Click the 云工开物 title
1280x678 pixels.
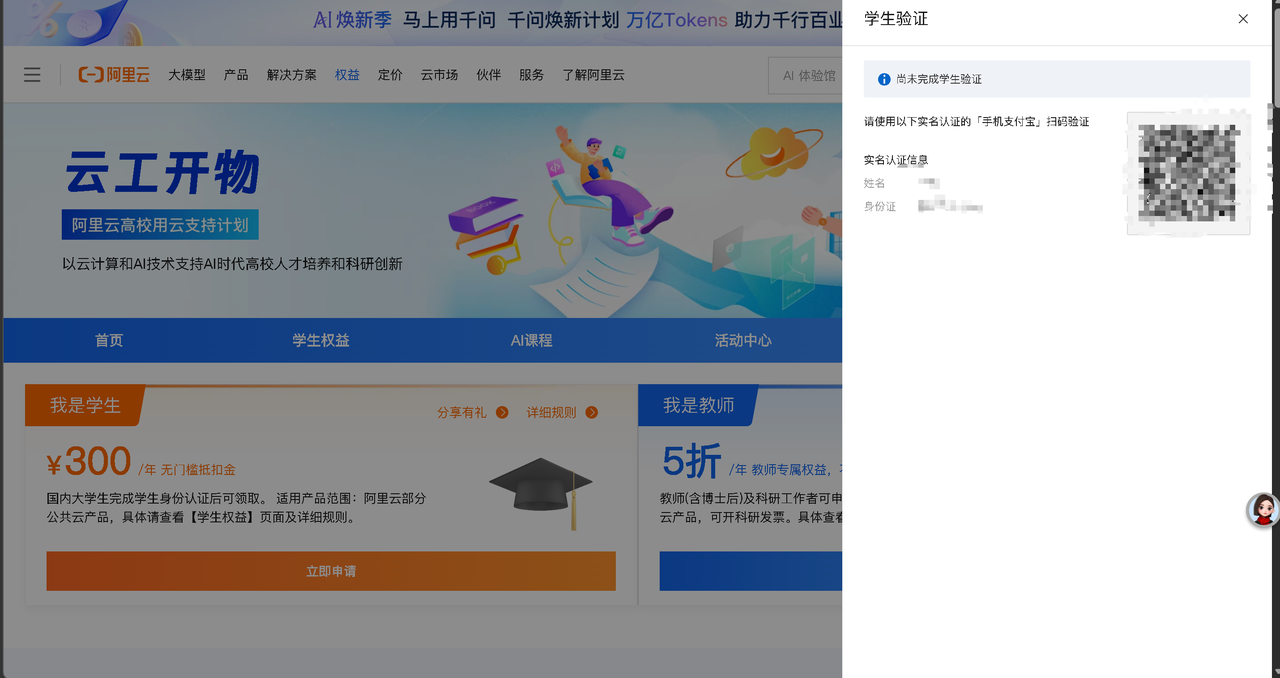(x=162, y=172)
